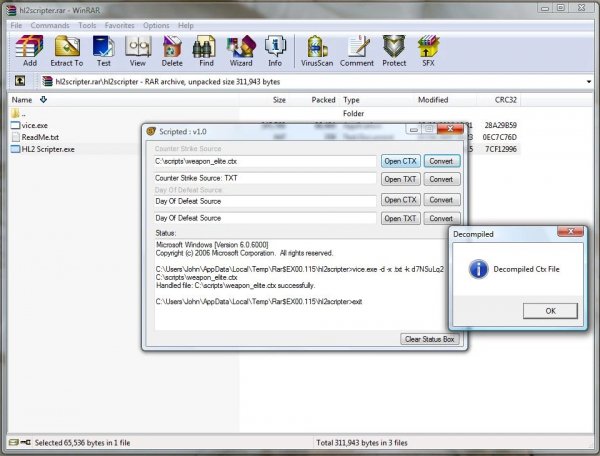Click OK in the Decompiled dialog
The image size is (600, 456).
pyautogui.click(x=550, y=311)
